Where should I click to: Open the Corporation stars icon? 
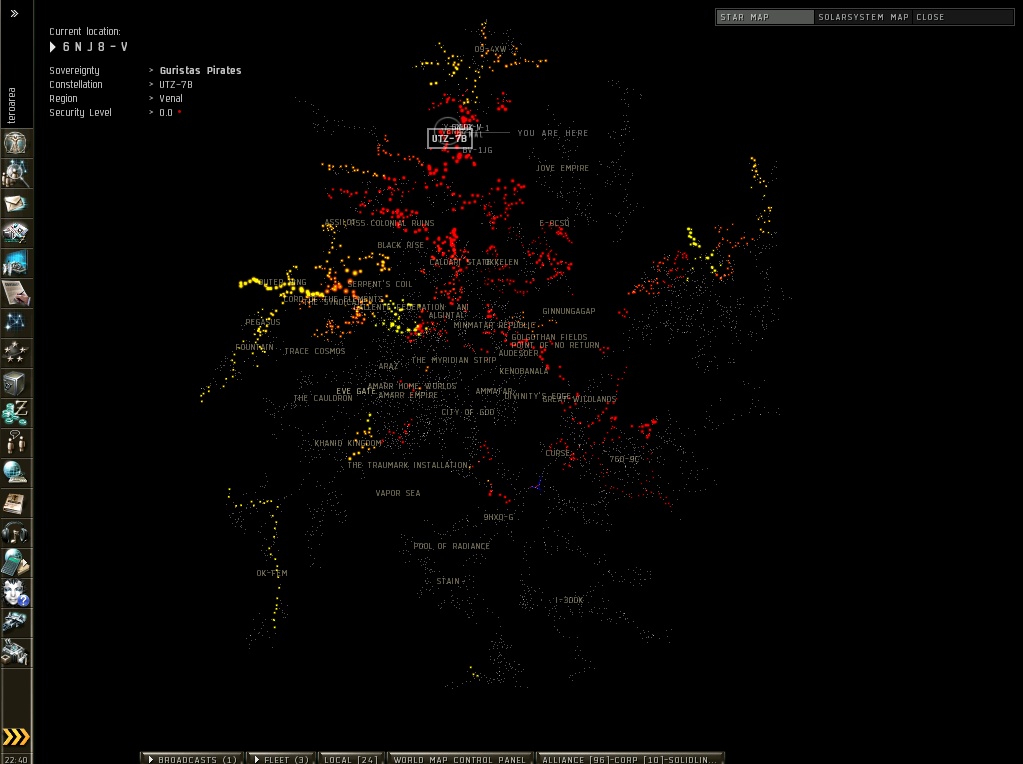tap(16, 353)
